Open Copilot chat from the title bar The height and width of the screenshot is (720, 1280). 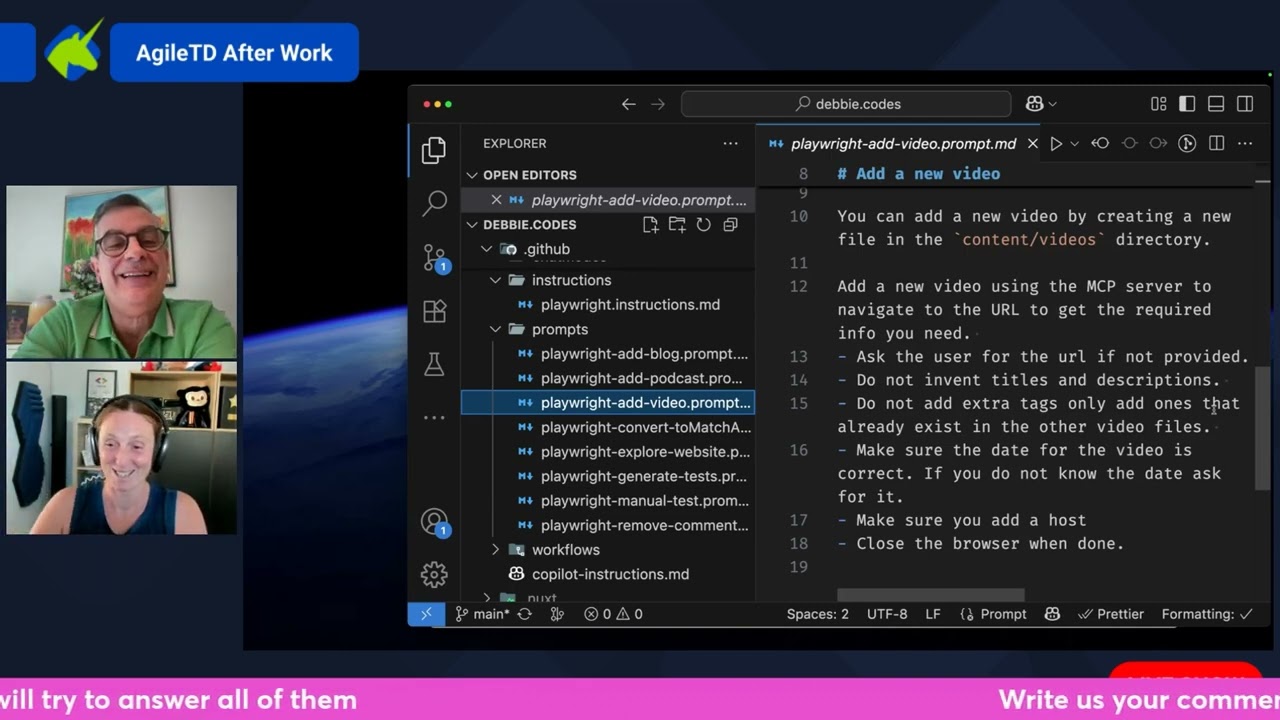coord(1034,104)
